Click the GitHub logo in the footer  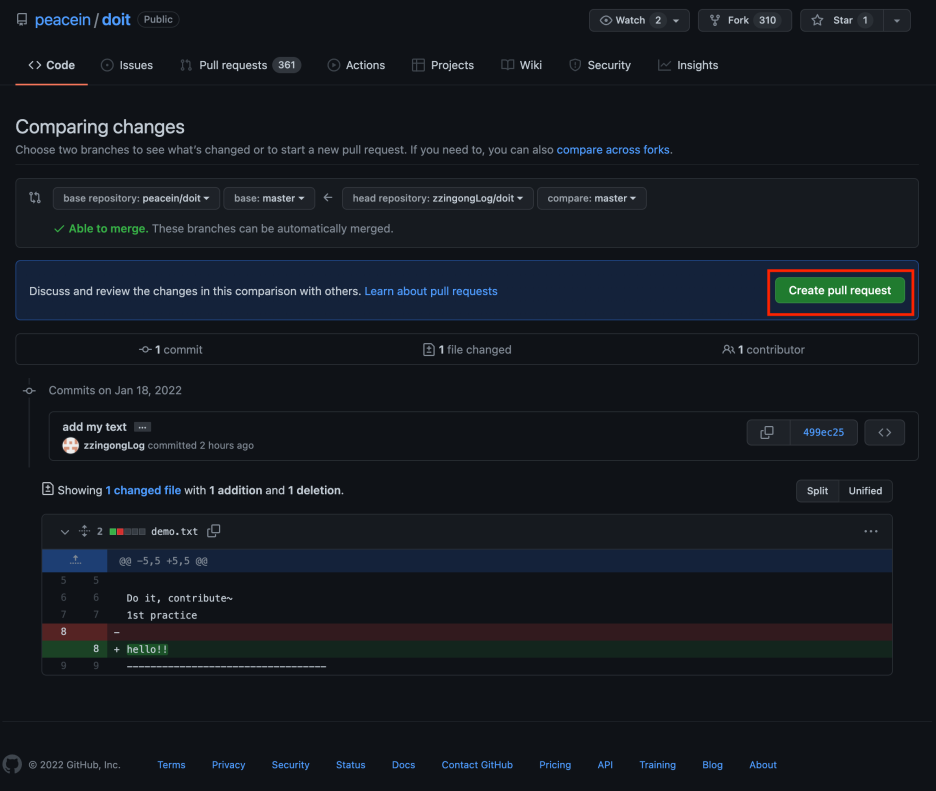[x=13, y=764]
